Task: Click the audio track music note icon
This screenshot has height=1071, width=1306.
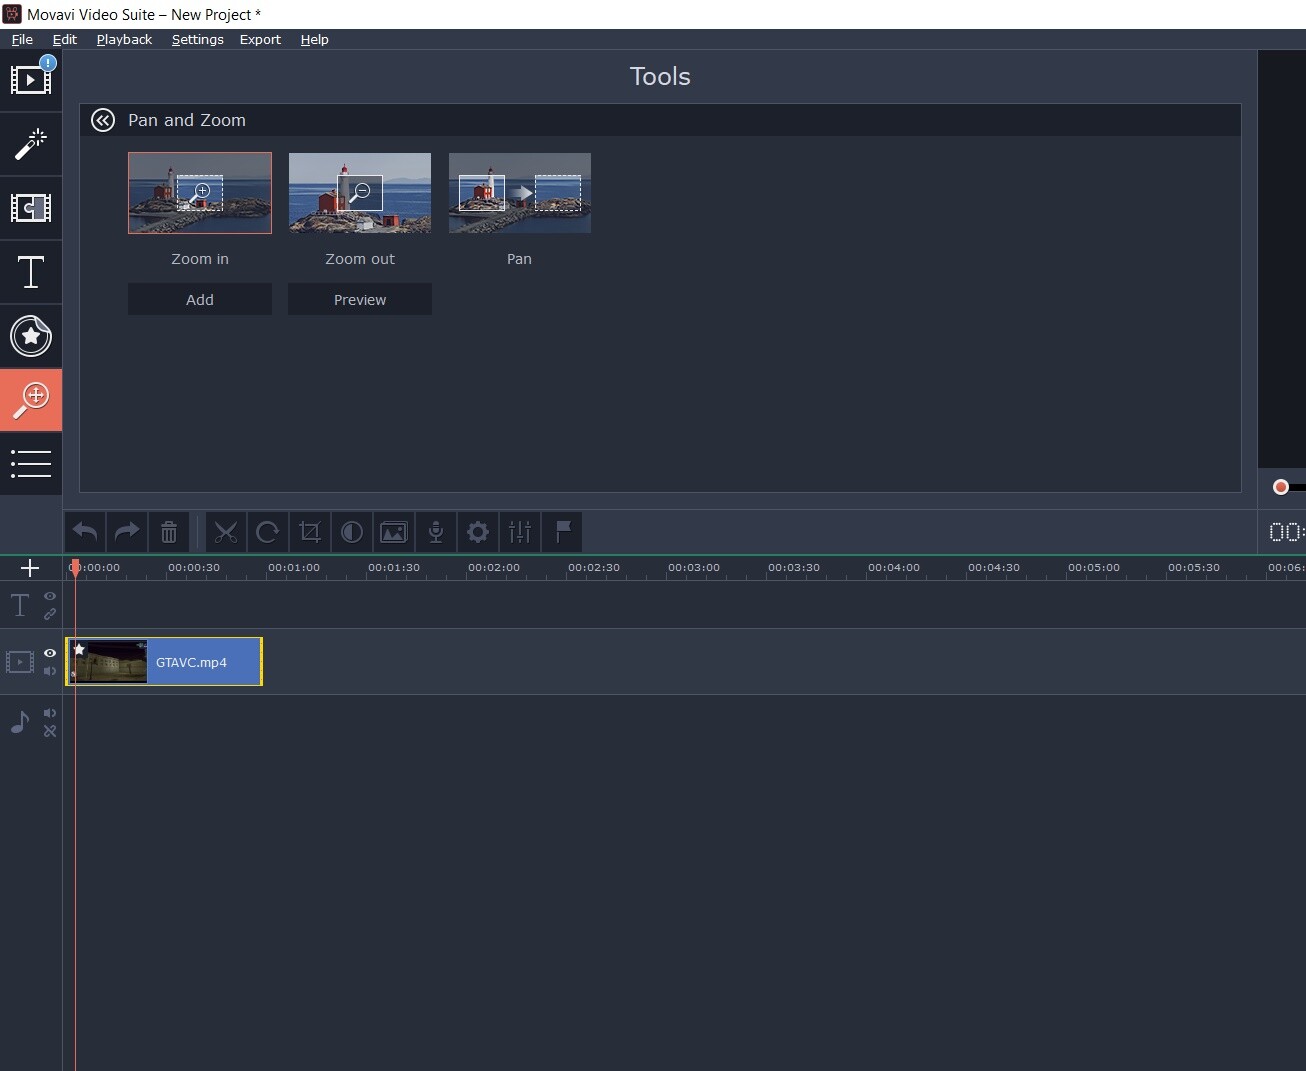Action: pyautogui.click(x=20, y=722)
